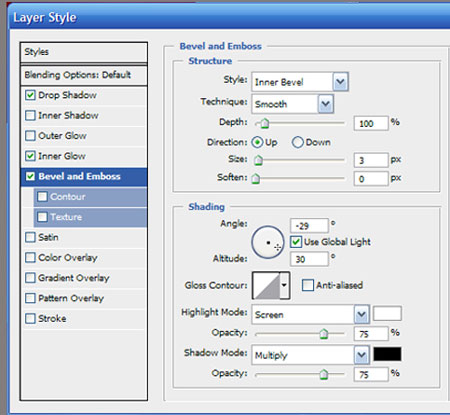
Task: Enable the Anti-aliased checkbox
Action: [x=308, y=285]
